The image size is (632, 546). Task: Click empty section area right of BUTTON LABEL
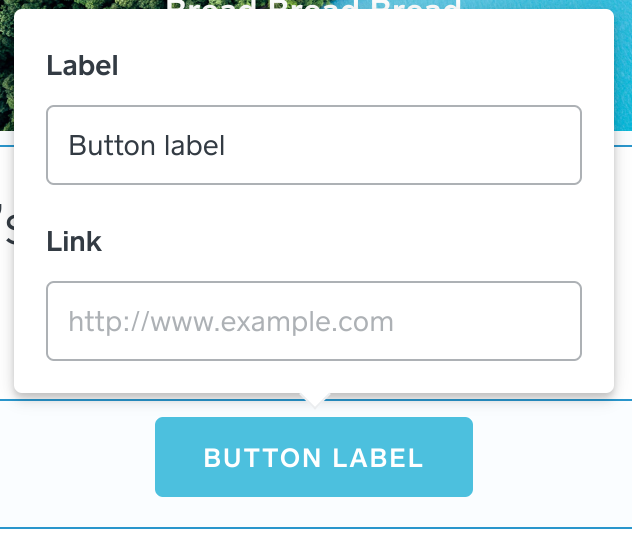coord(550,458)
